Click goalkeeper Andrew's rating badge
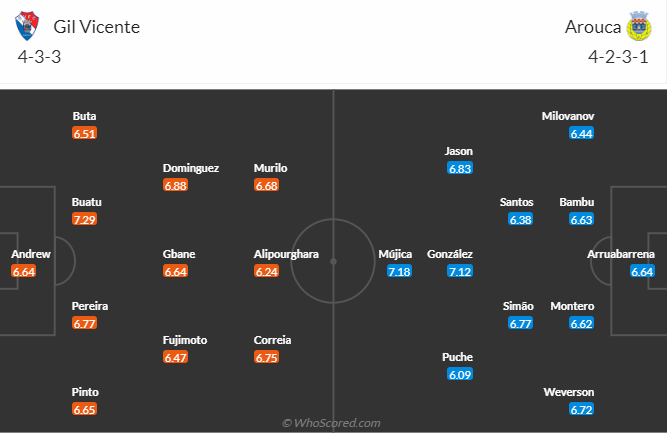 click(x=24, y=271)
